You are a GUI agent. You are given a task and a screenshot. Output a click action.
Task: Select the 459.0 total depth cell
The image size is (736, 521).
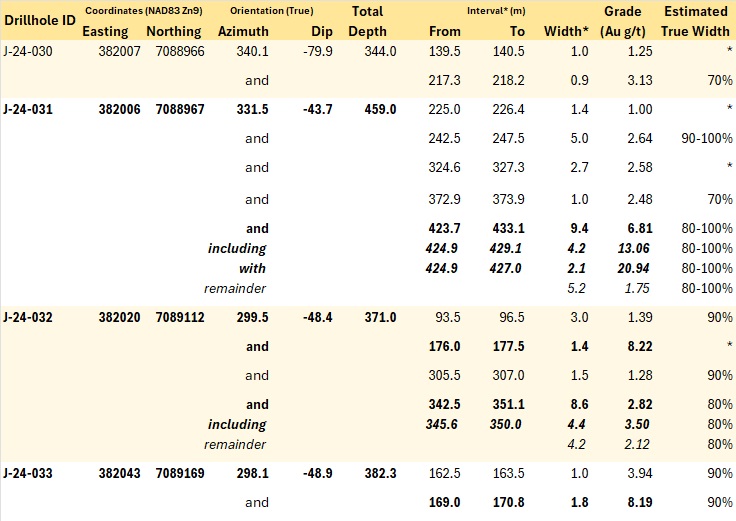click(x=380, y=109)
